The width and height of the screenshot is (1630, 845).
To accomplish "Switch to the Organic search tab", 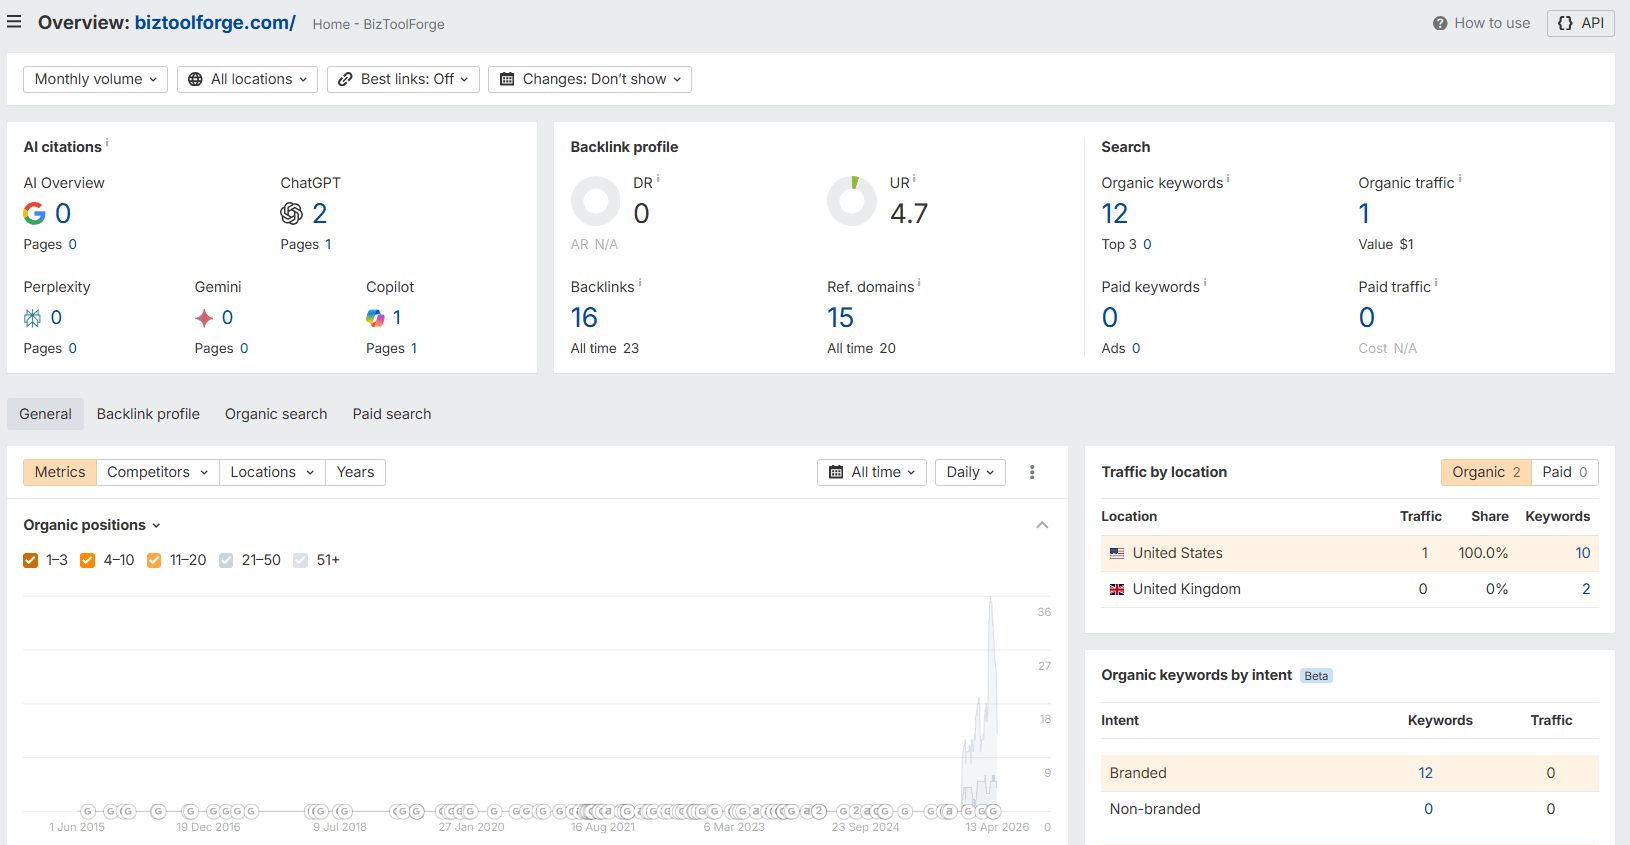I will click(x=276, y=414).
